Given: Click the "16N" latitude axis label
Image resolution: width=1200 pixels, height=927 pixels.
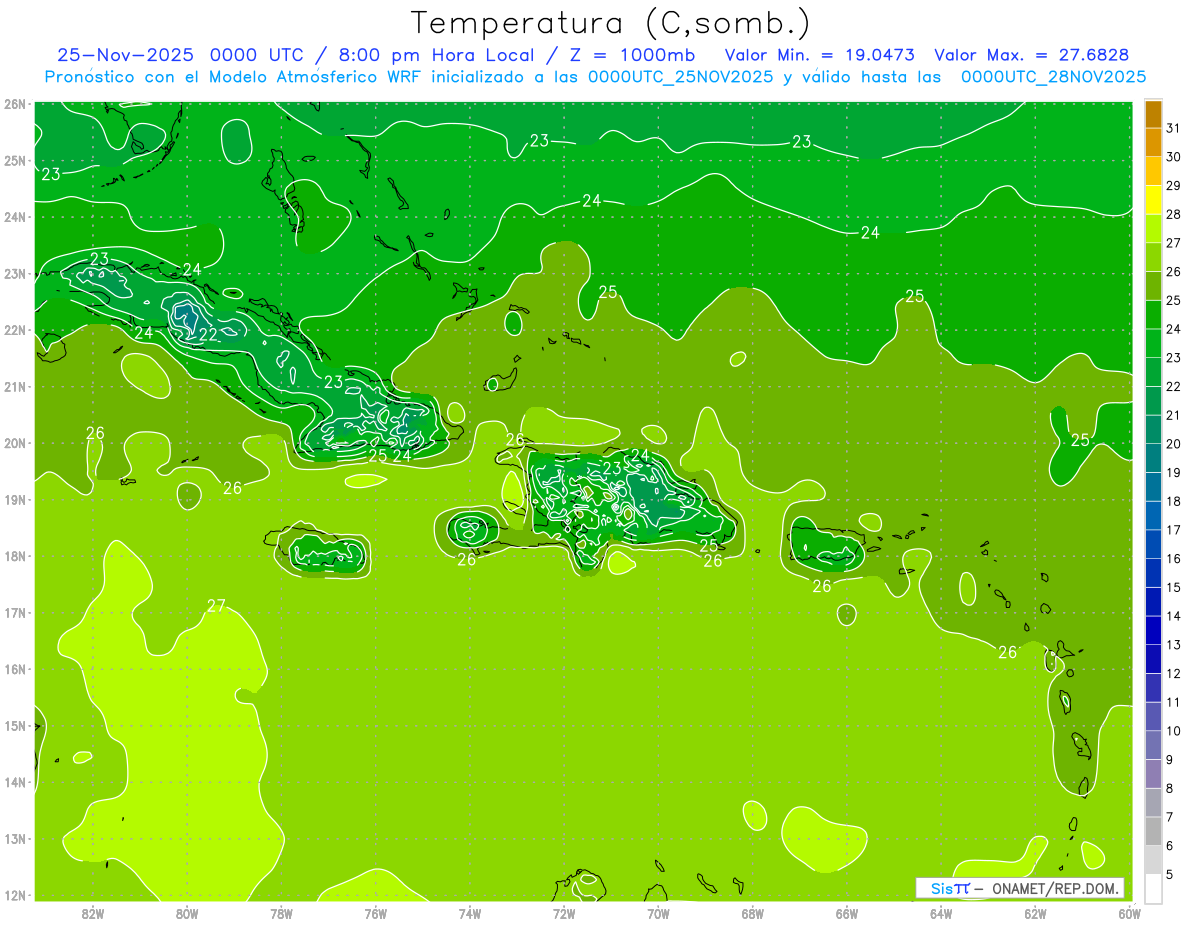Looking at the screenshot, I should tap(14, 669).
